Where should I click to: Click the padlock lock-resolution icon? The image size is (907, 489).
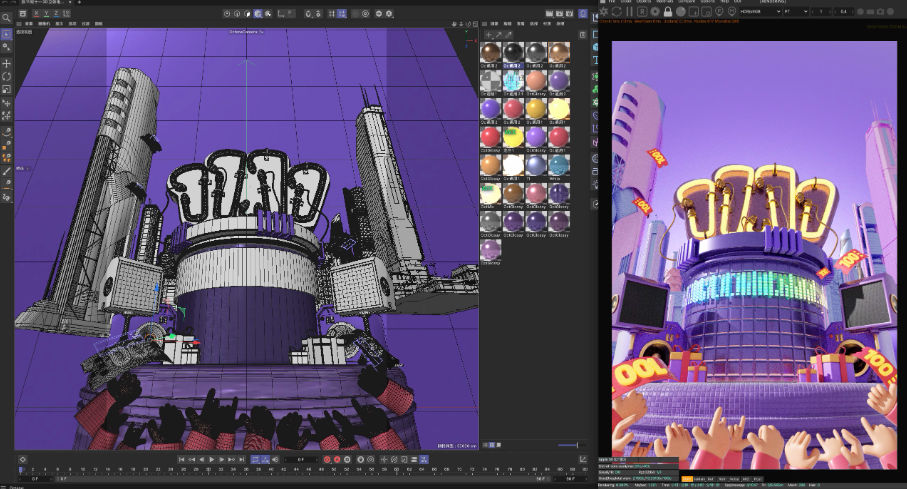(x=669, y=12)
